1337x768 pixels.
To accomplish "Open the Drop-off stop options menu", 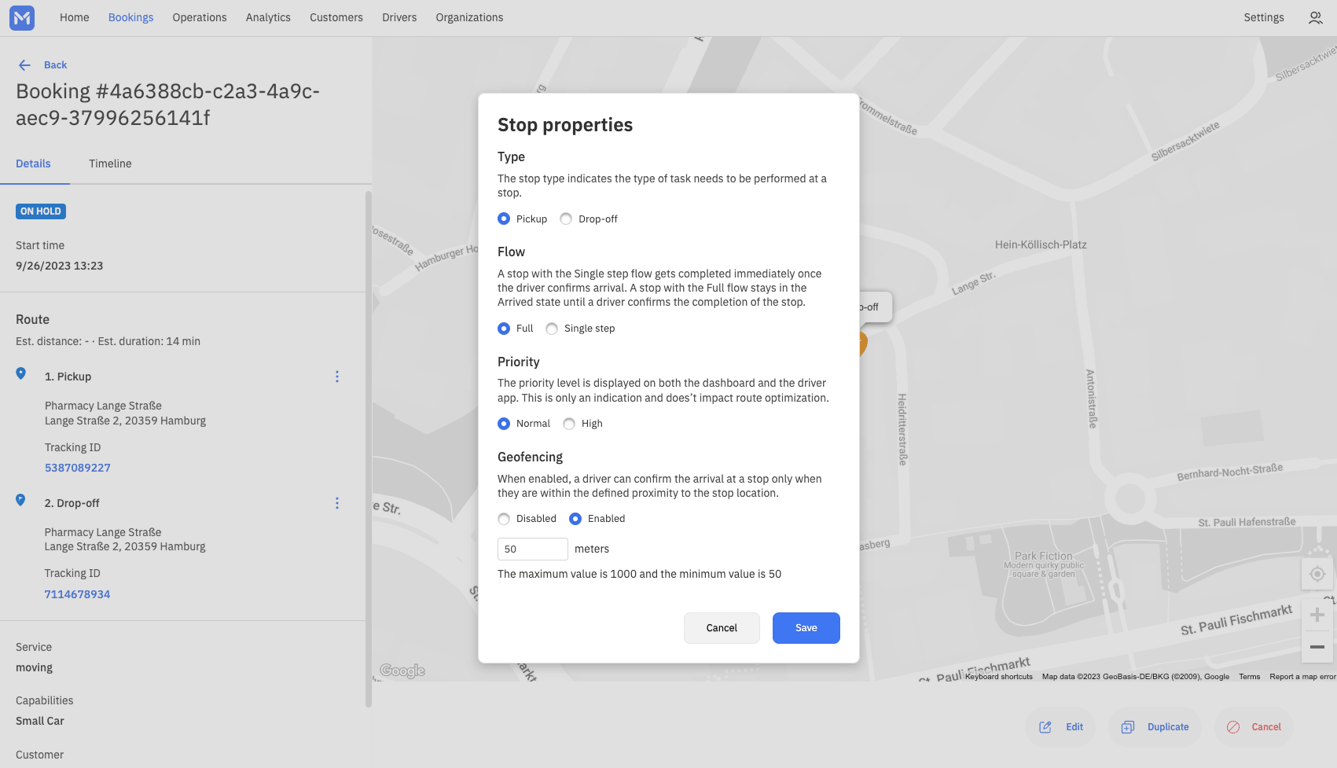I will 337,503.
